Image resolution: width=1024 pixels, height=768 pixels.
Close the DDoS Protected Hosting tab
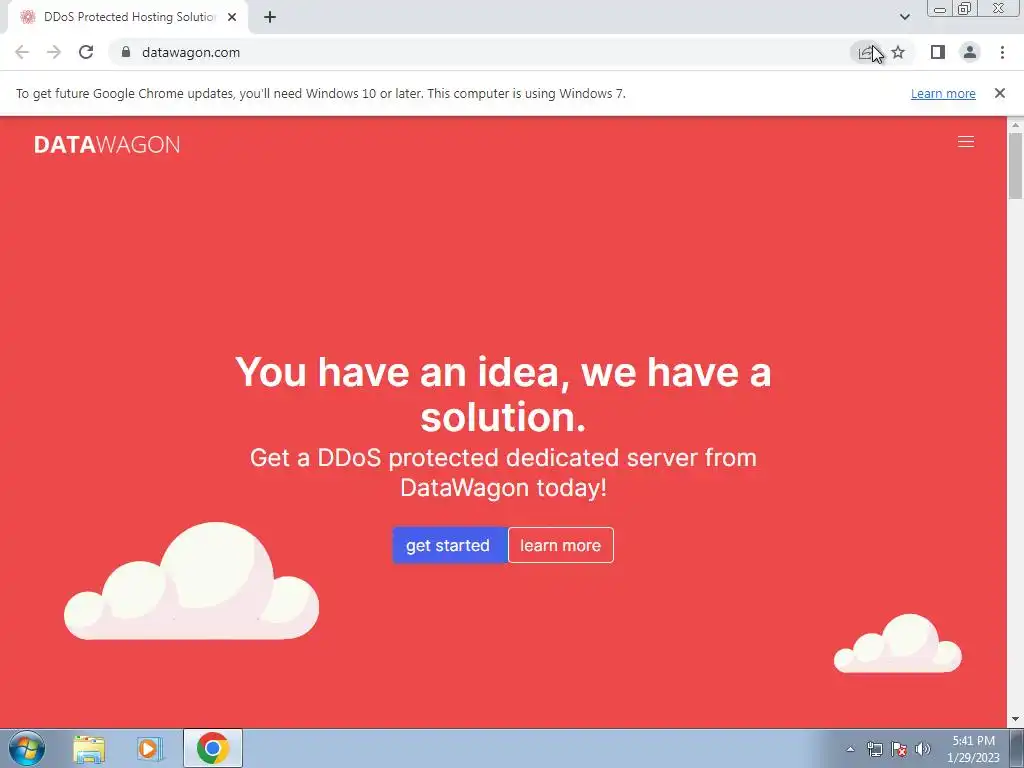[x=232, y=17]
